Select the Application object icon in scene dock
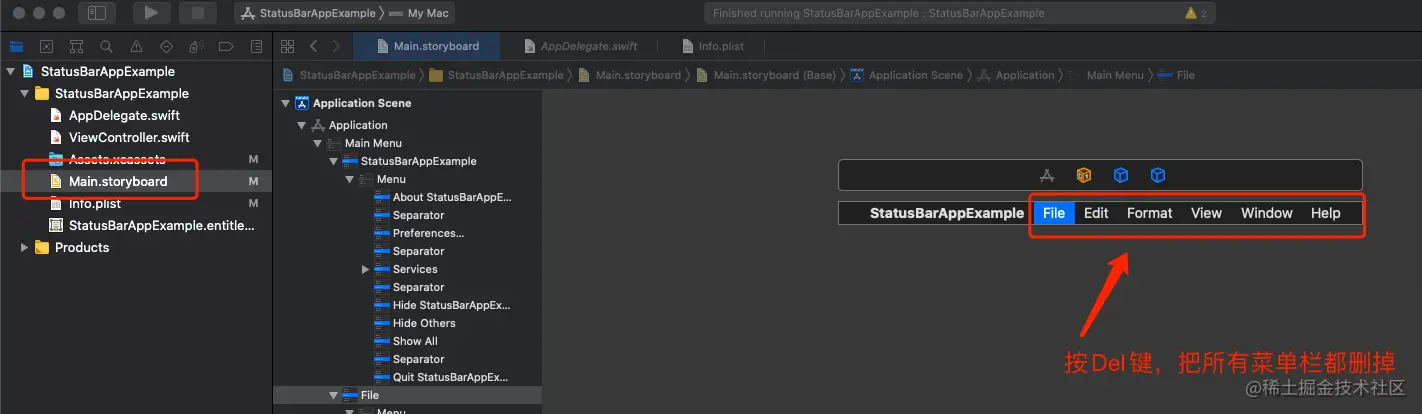1422x414 pixels. tap(1047, 175)
